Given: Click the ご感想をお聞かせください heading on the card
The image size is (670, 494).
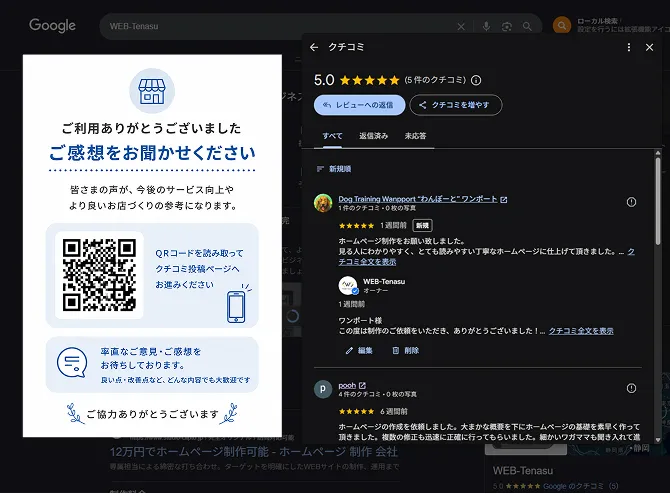Looking at the screenshot, I should 152,153.
